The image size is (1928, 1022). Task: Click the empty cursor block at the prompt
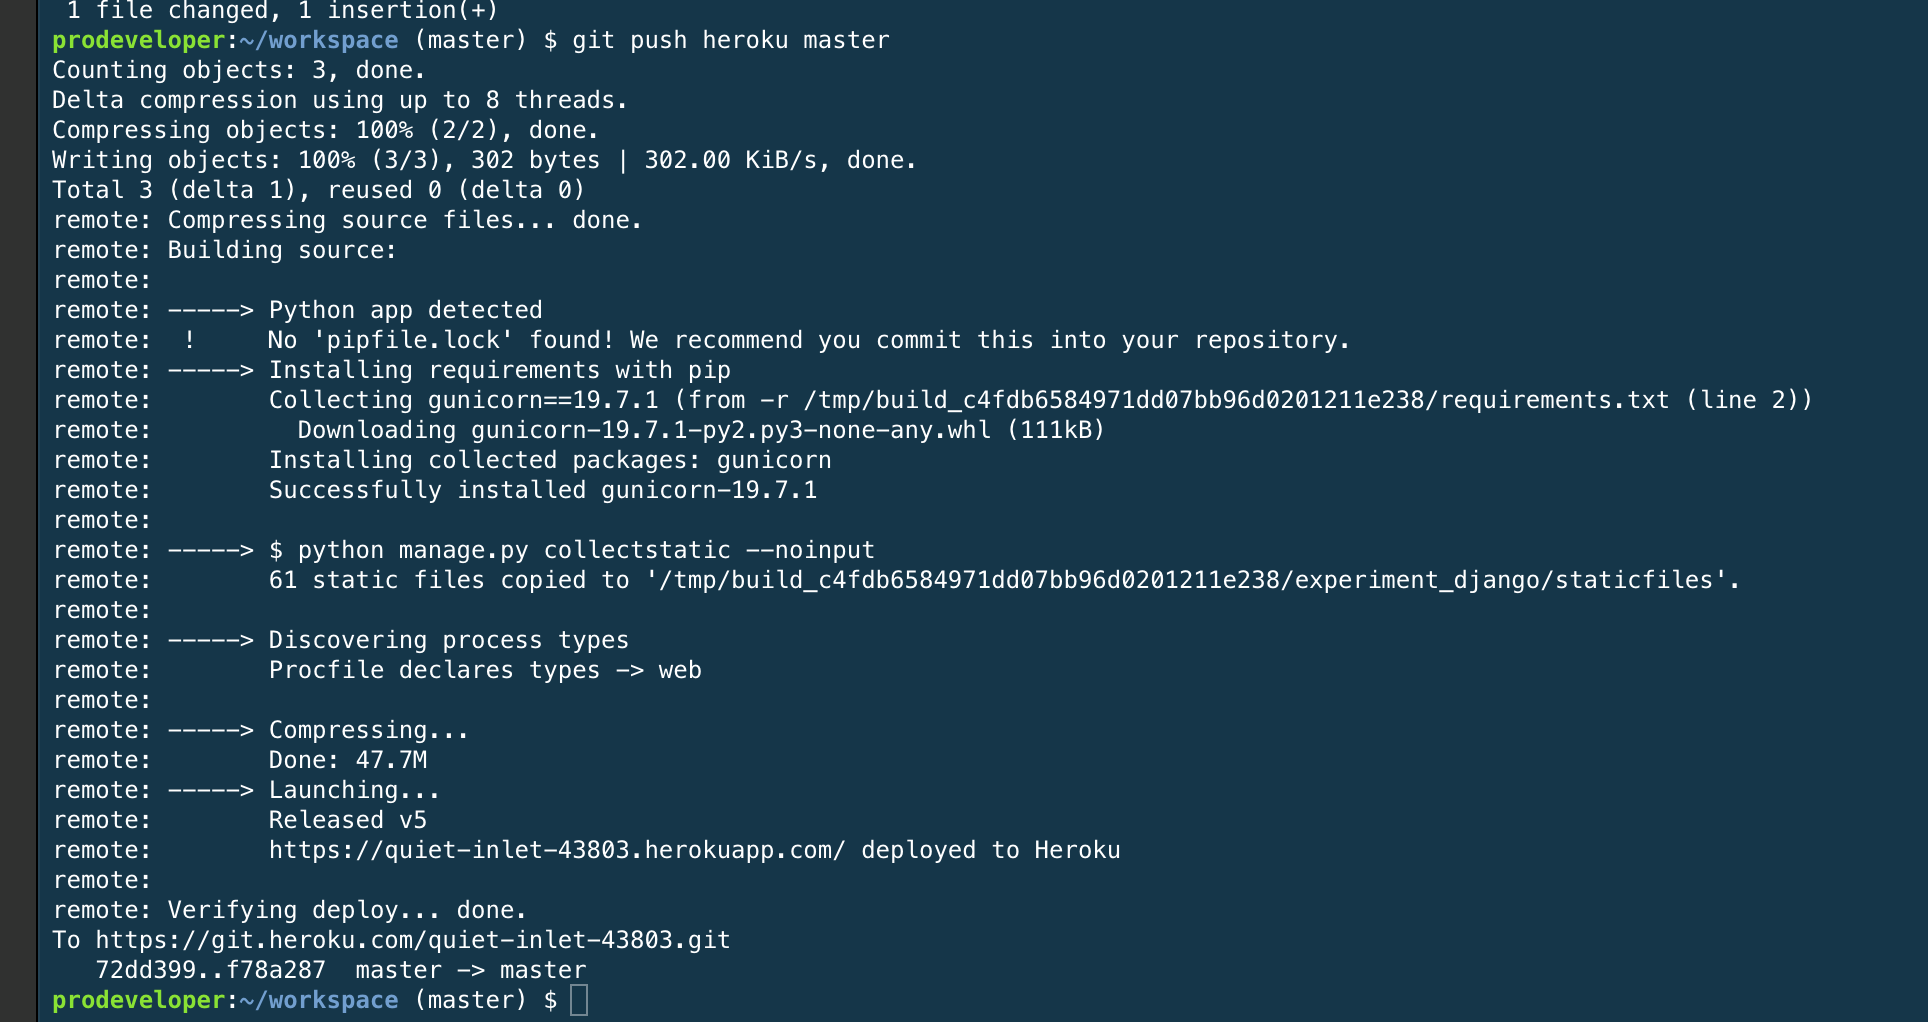579,1000
